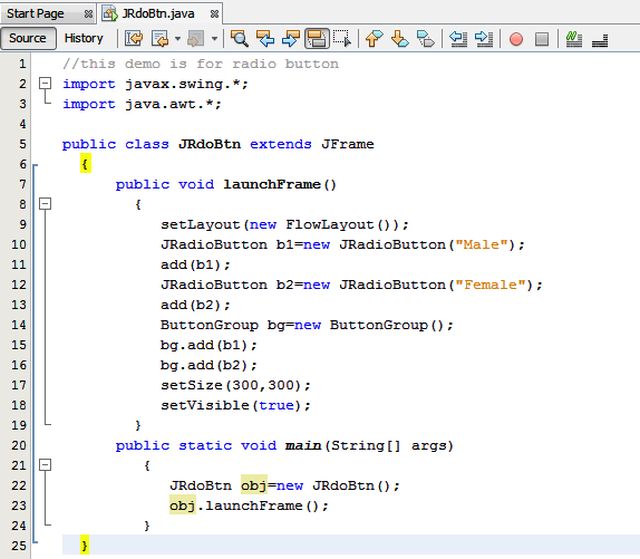
Task: Comment selected lines icon
Action: click(x=574, y=39)
